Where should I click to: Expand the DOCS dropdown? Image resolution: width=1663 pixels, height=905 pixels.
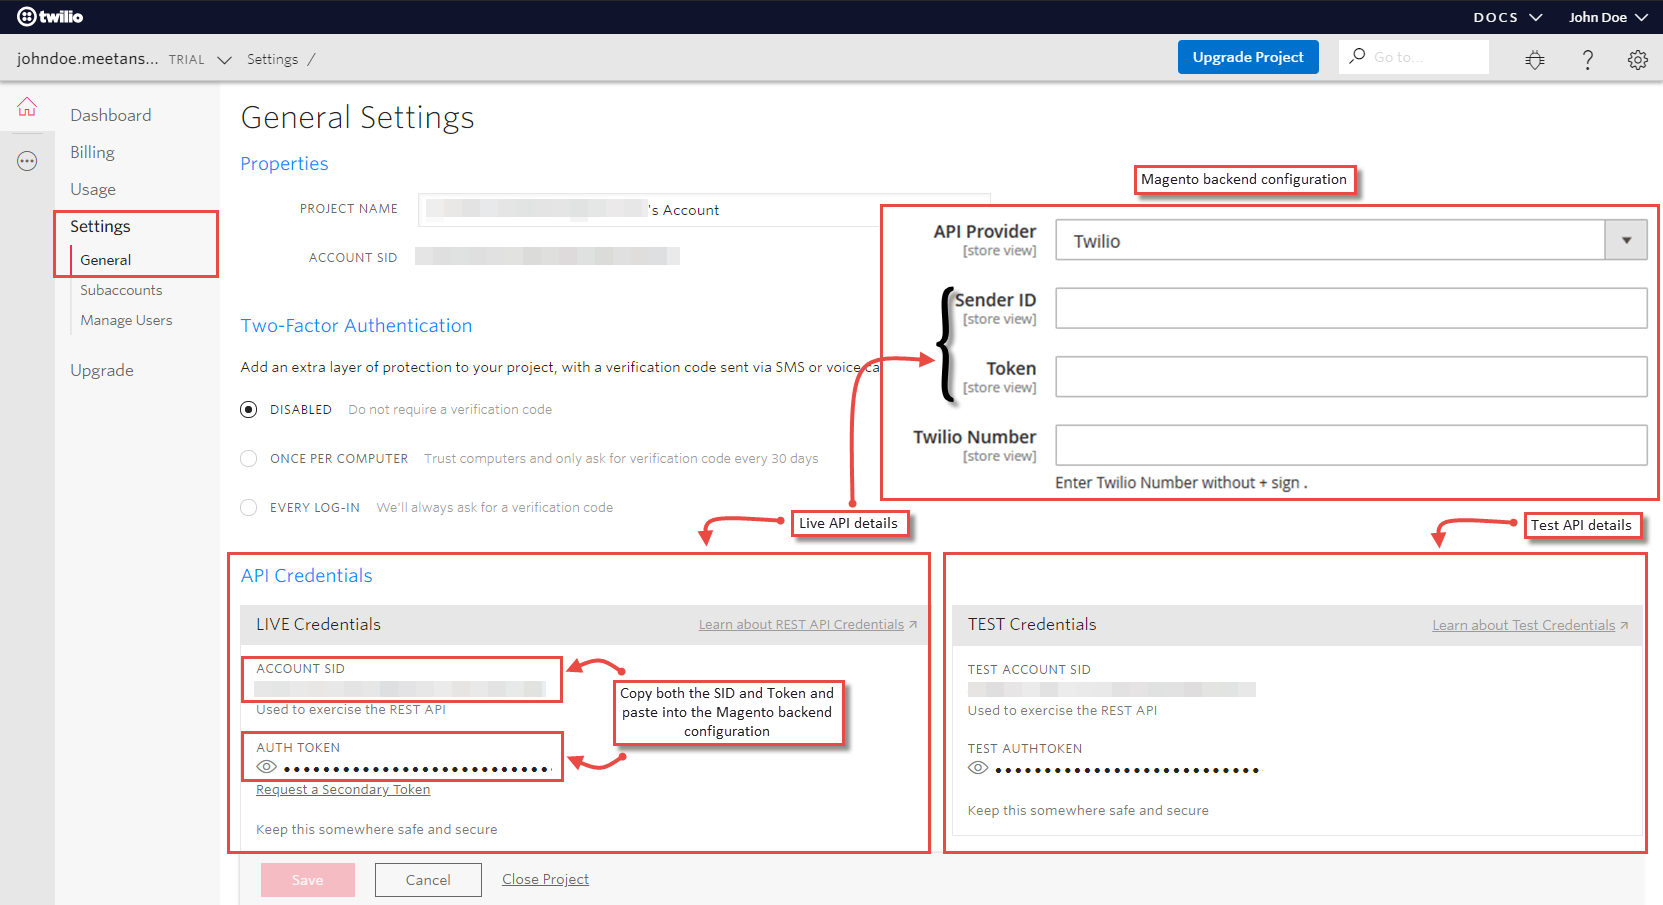pos(1508,17)
